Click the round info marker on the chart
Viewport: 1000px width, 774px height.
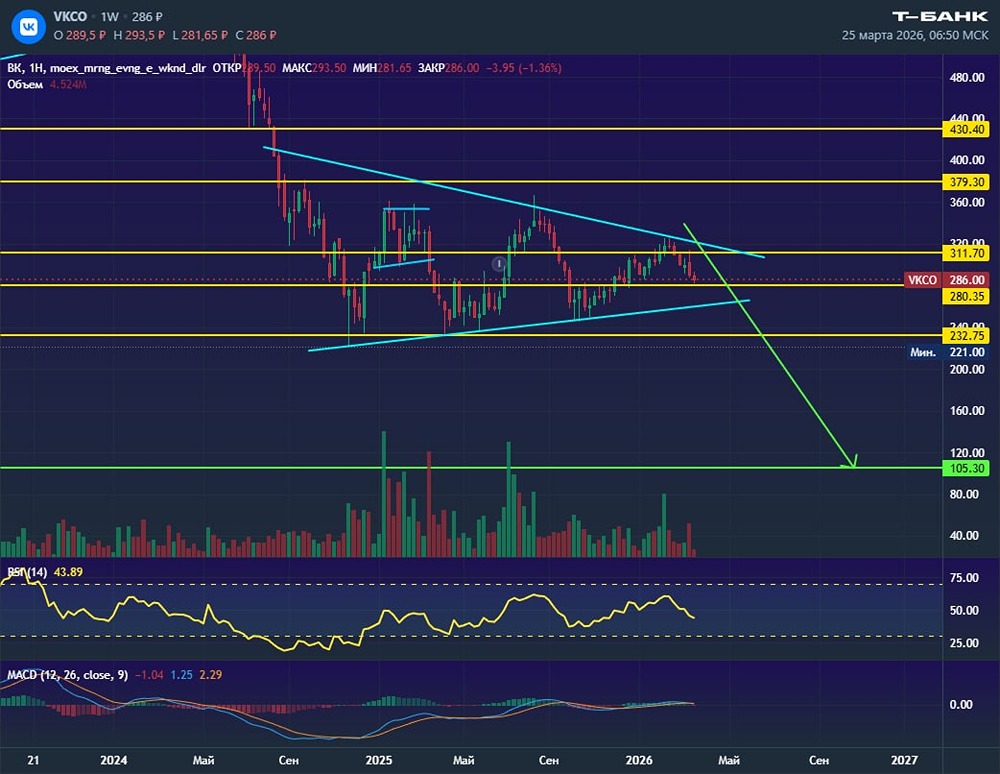click(499, 263)
